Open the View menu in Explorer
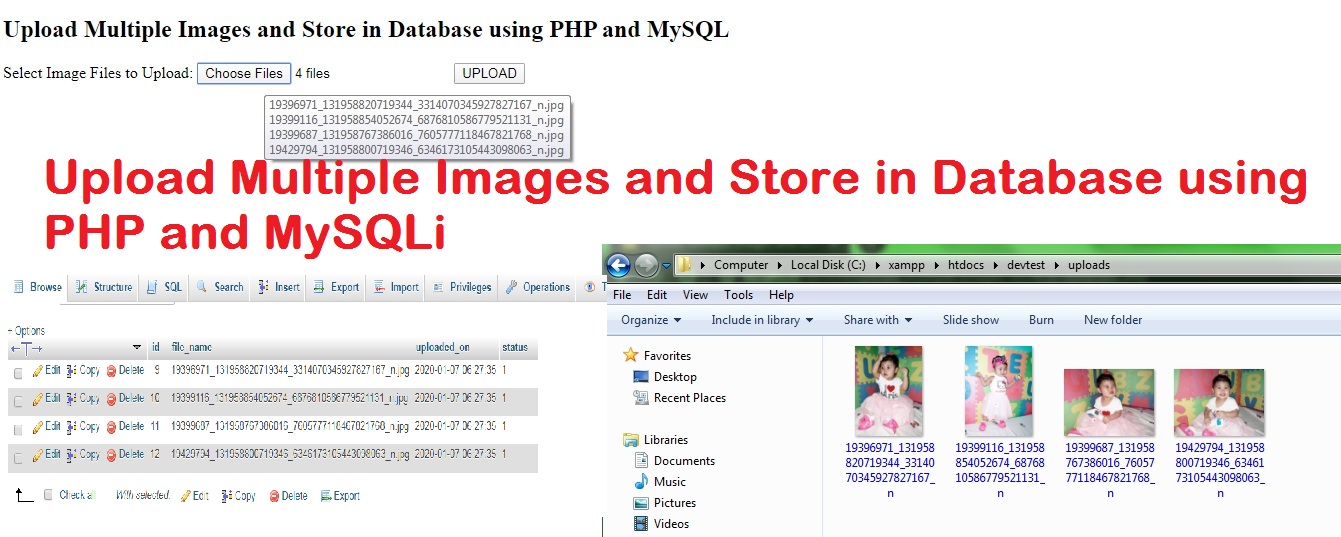 695,295
